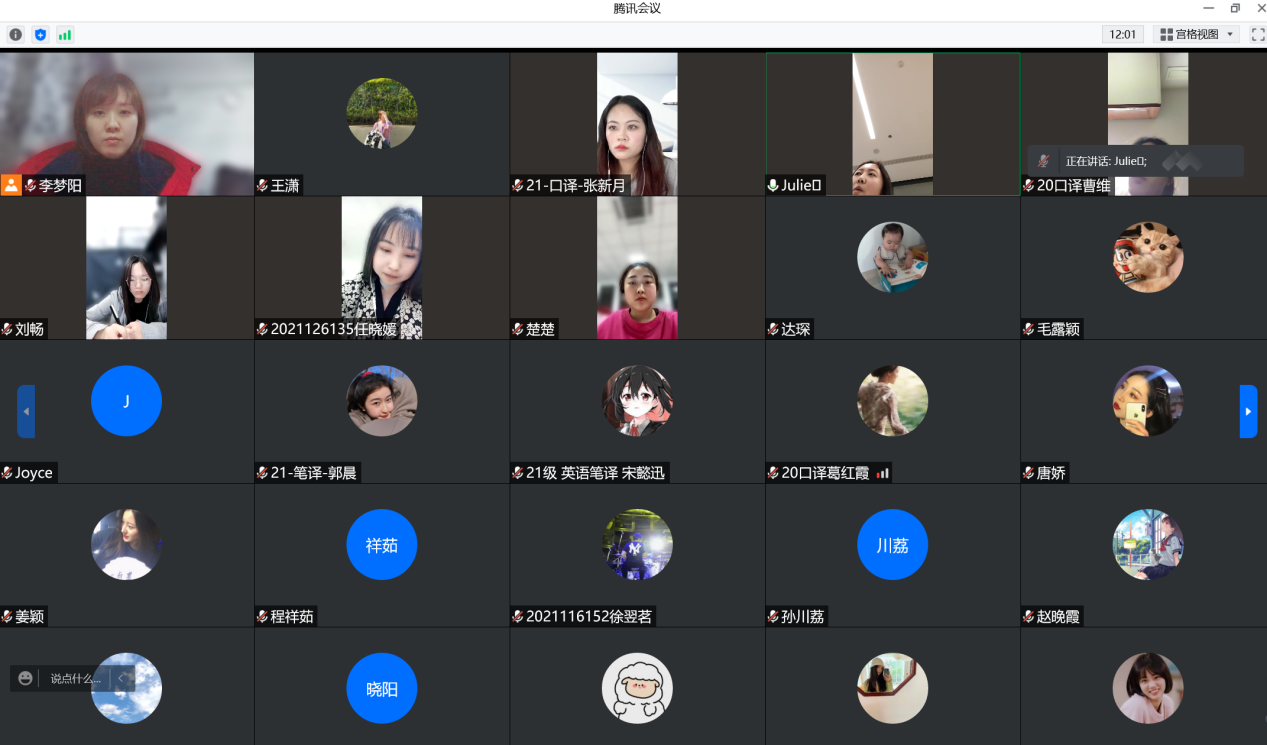Click the green microphone icon for Julie

773,185
